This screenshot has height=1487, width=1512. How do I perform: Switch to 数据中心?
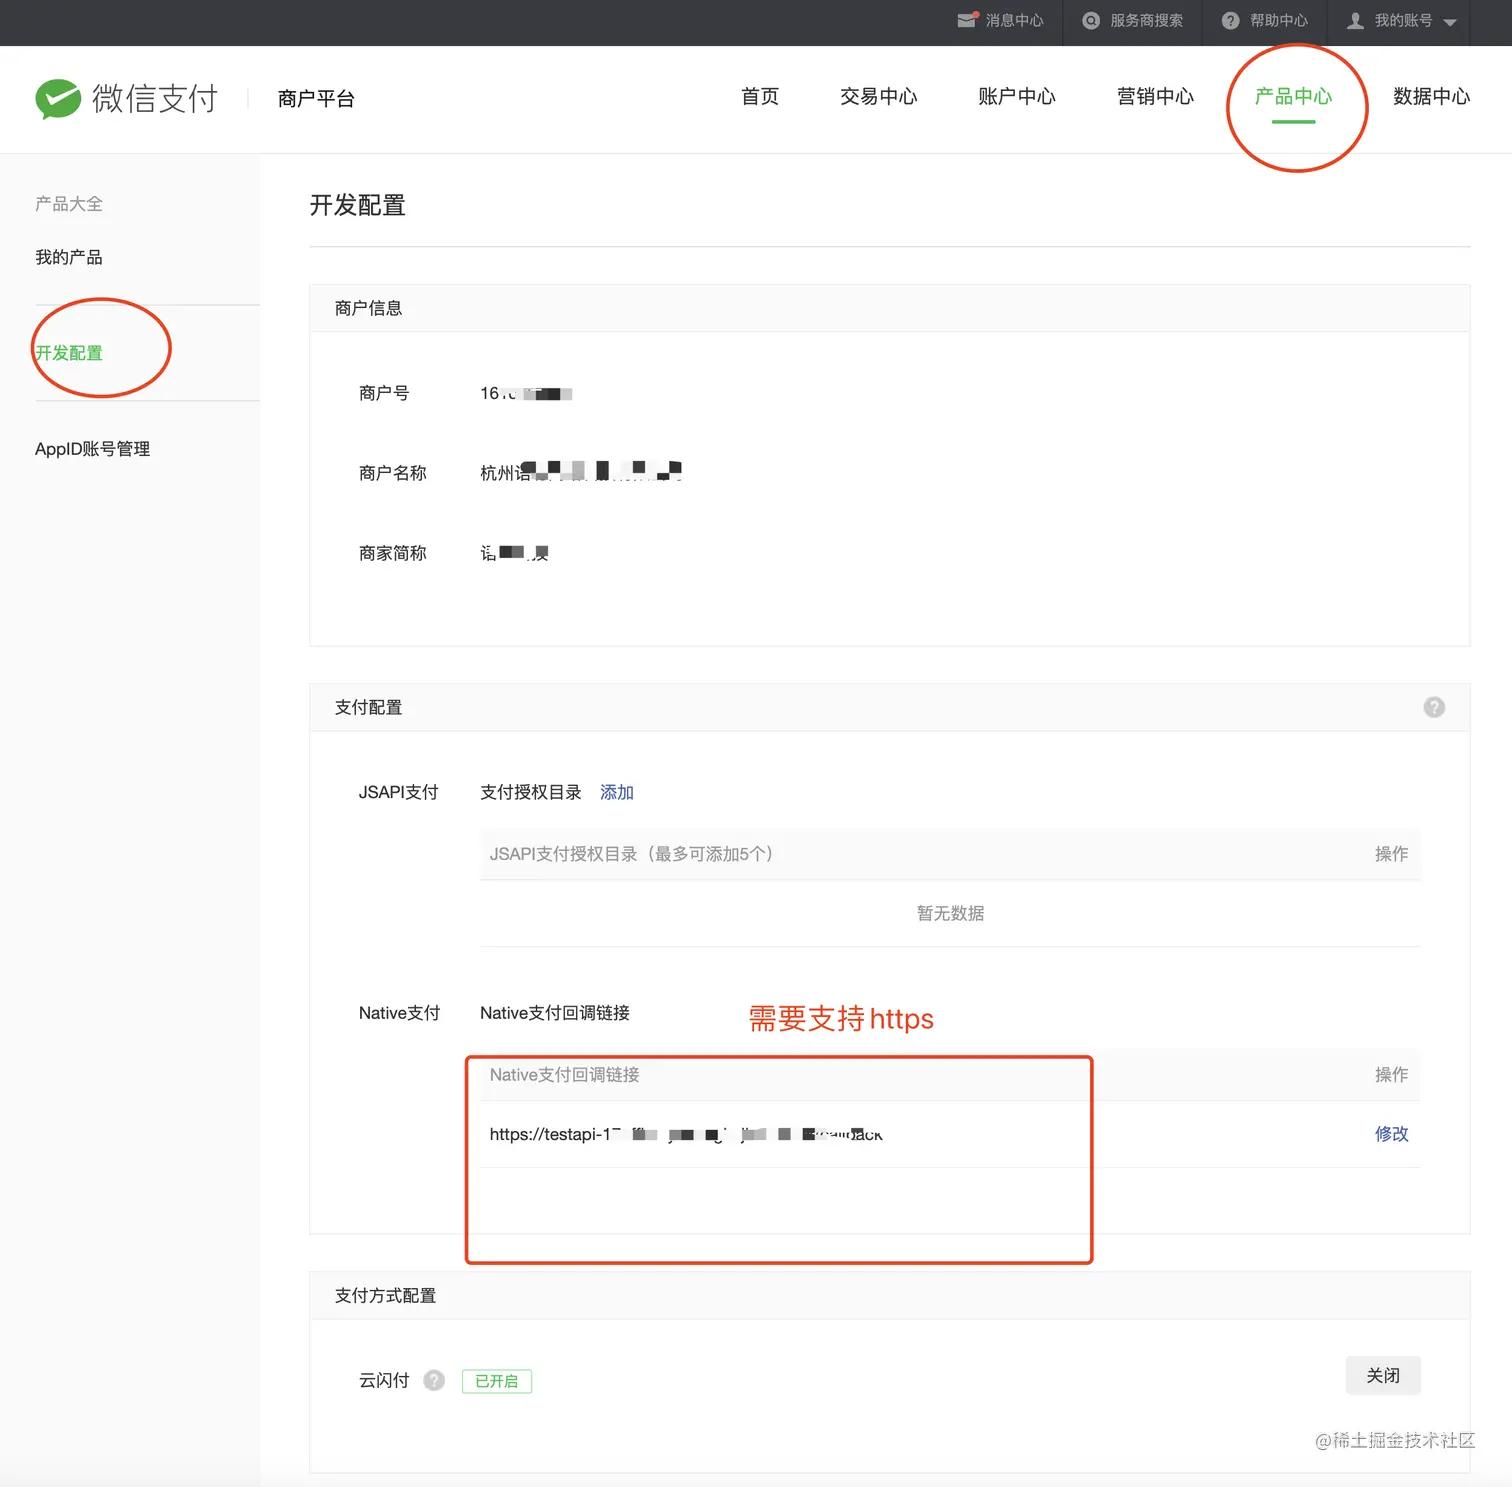click(1430, 97)
